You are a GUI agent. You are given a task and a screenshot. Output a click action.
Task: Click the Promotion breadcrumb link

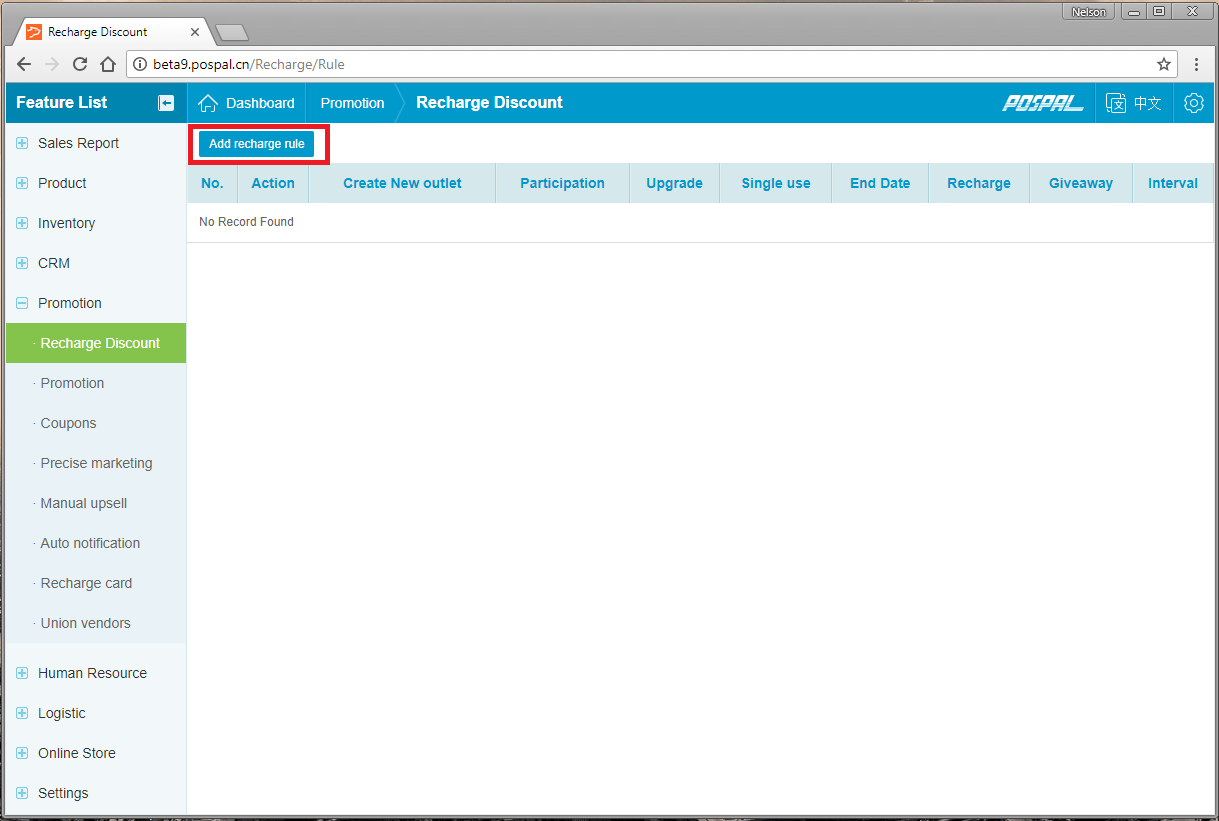point(352,103)
